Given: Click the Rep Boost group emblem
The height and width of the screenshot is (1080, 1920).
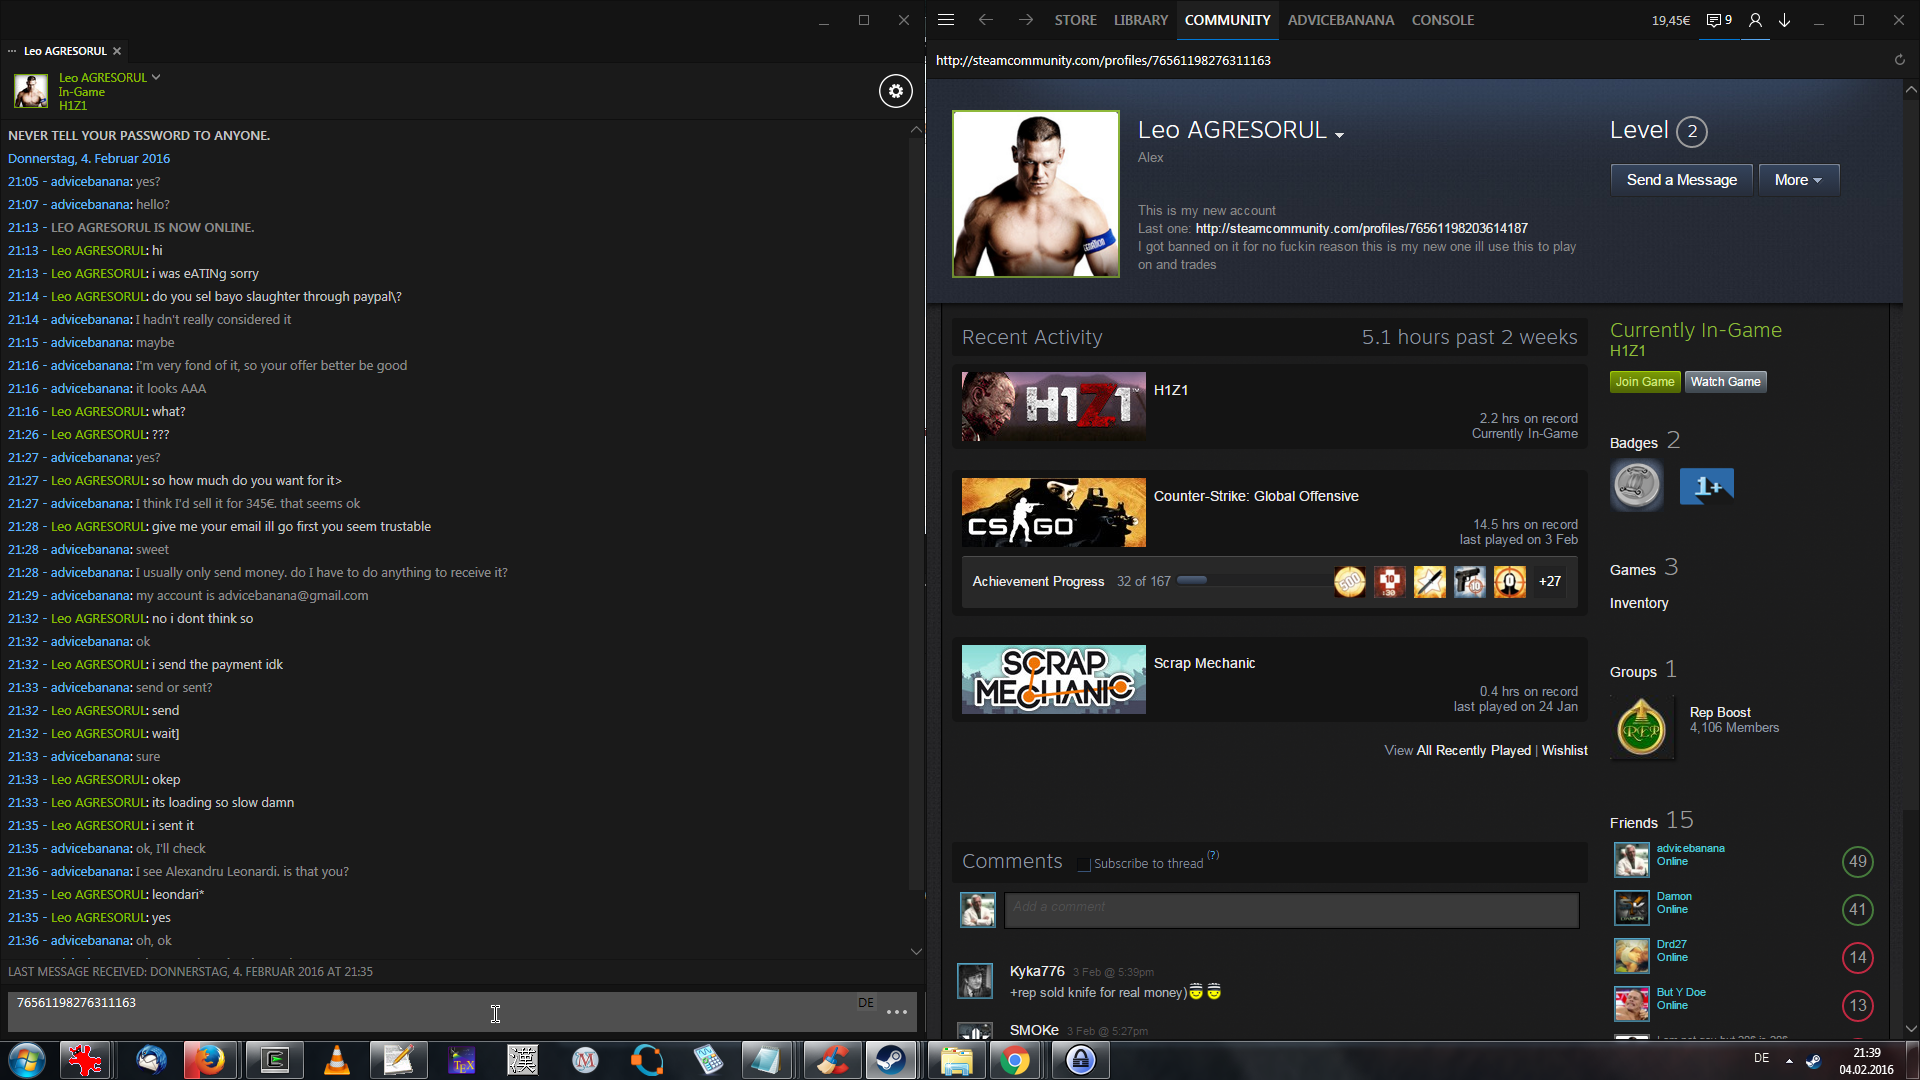Looking at the screenshot, I should tap(1641, 729).
